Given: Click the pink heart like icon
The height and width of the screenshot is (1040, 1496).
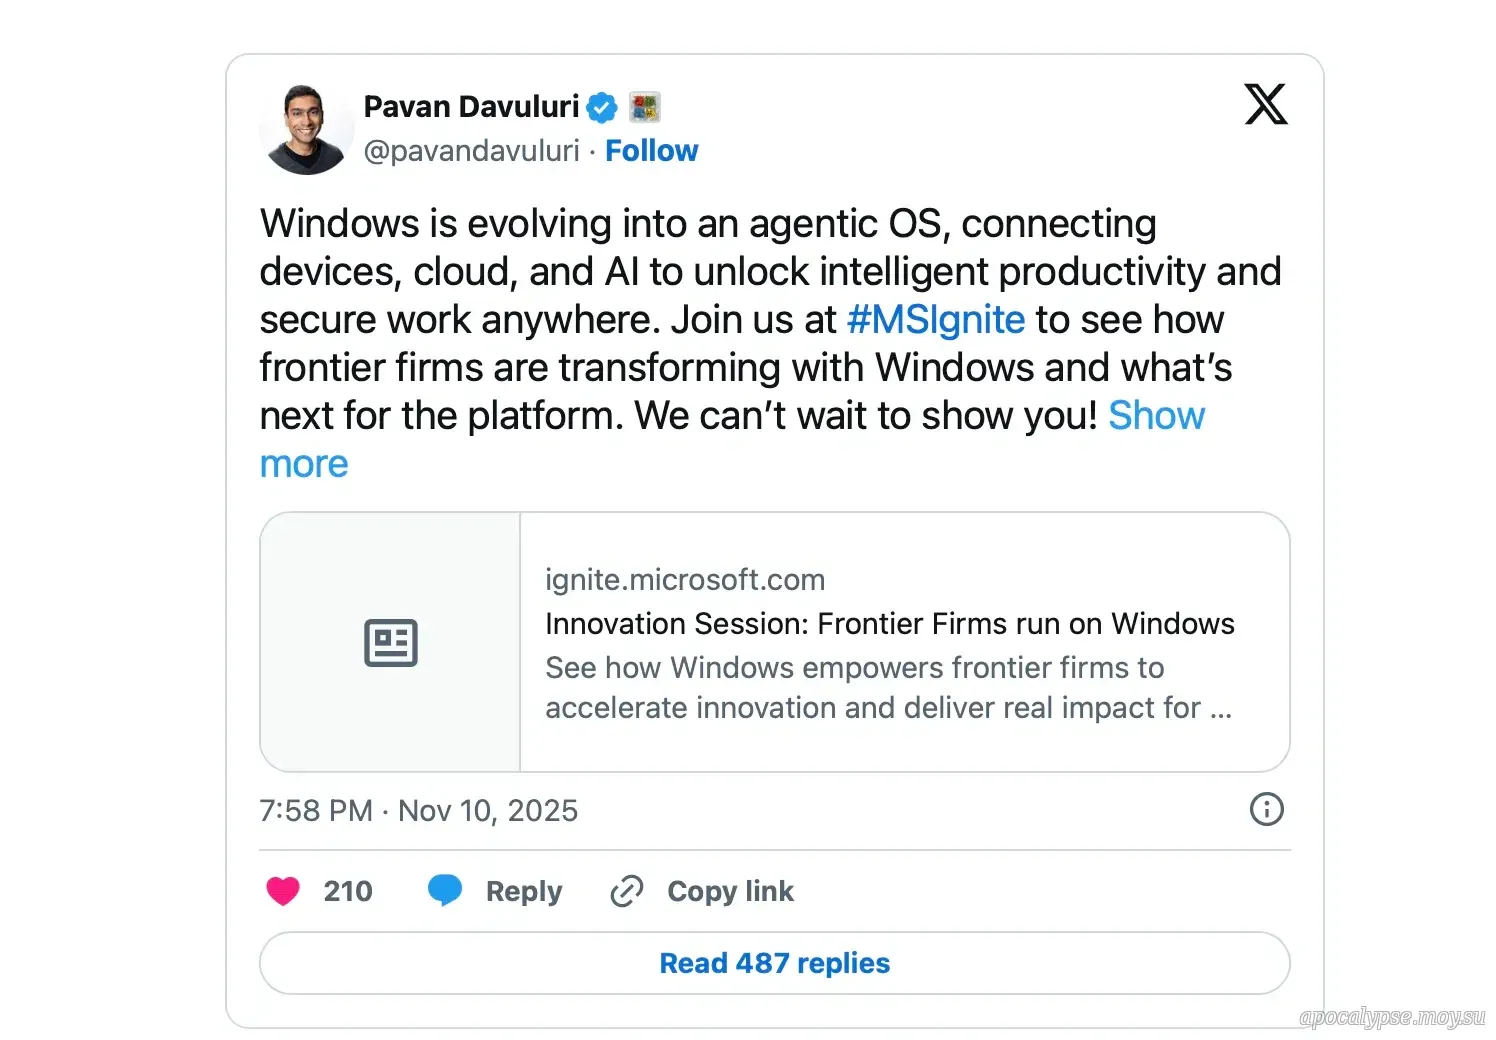Looking at the screenshot, I should [x=283, y=890].
